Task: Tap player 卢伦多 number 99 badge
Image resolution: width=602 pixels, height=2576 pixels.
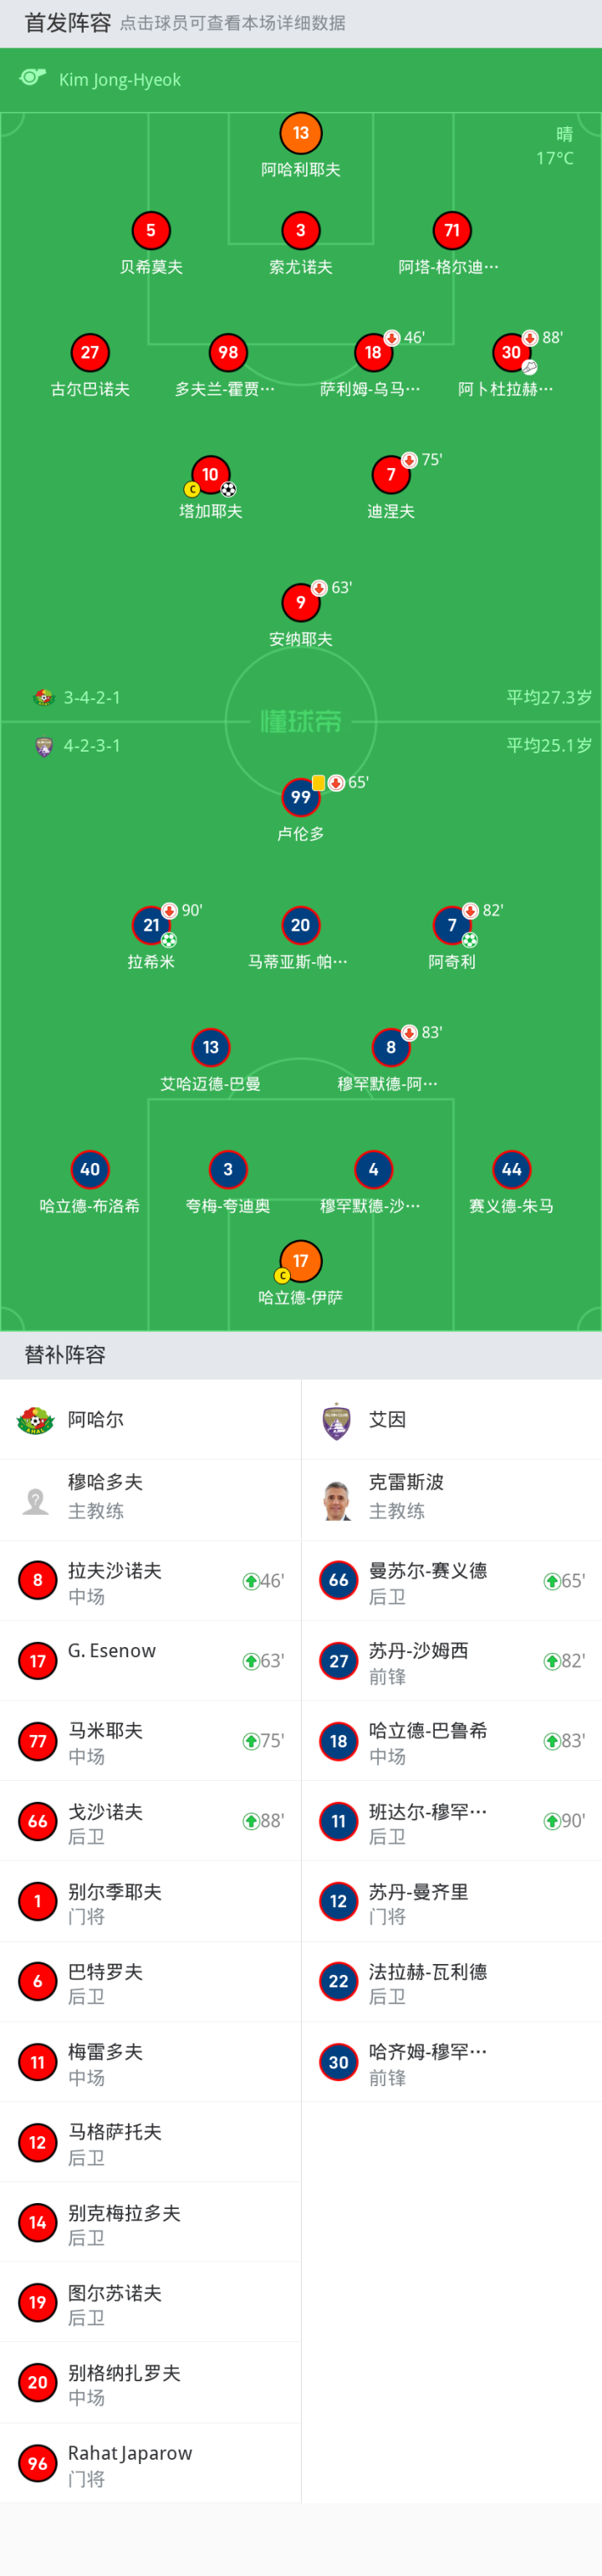Action: point(300,797)
